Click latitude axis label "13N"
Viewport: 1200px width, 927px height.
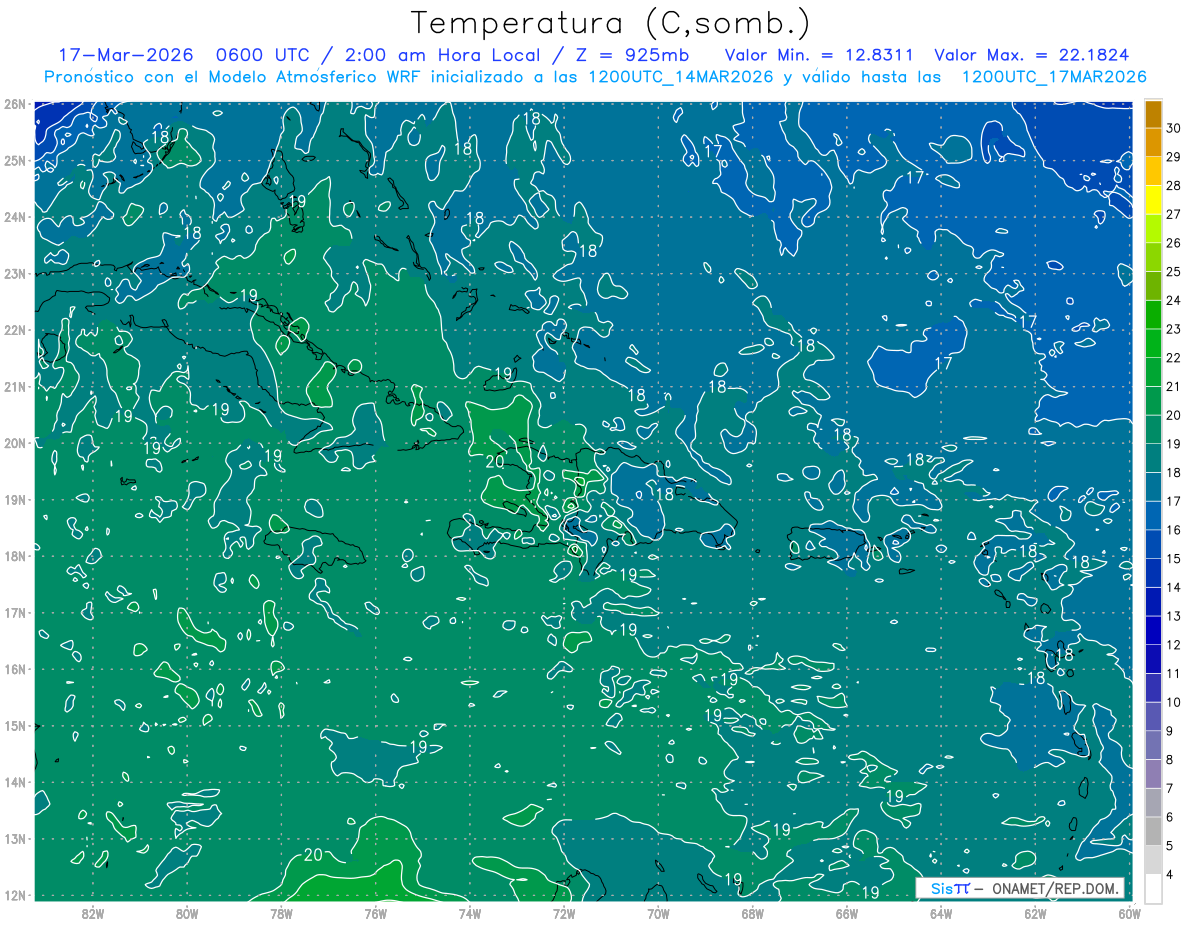click(14, 838)
